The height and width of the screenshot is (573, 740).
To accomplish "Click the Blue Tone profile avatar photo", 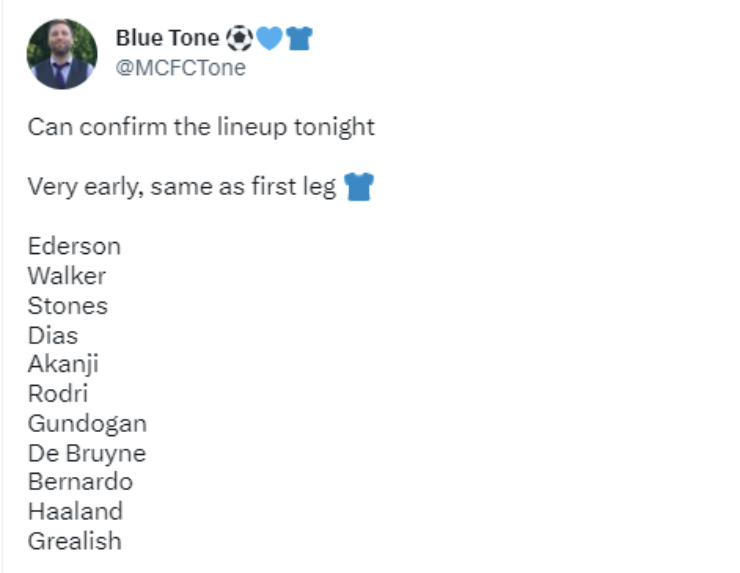I will (x=62, y=54).
